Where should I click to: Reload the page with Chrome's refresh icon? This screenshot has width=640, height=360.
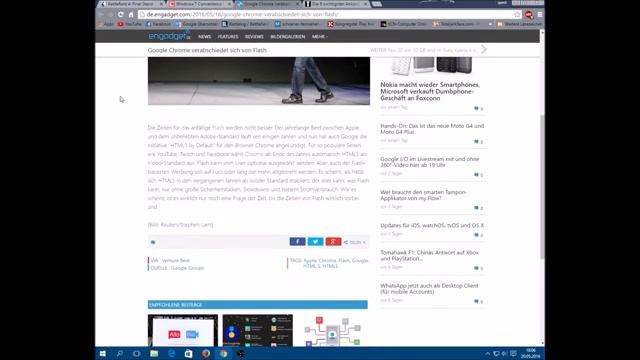(x=121, y=14)
